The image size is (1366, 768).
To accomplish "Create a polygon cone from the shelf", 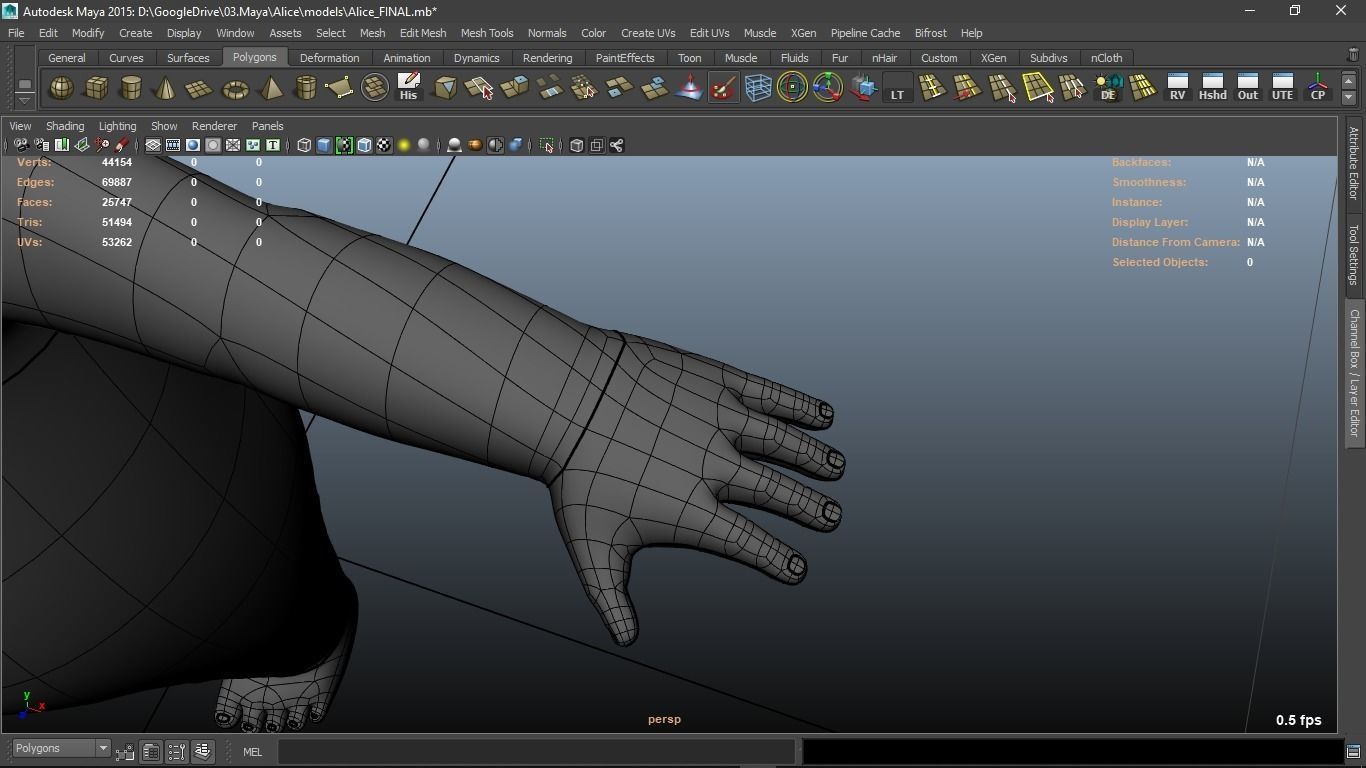I will [165, 88].
